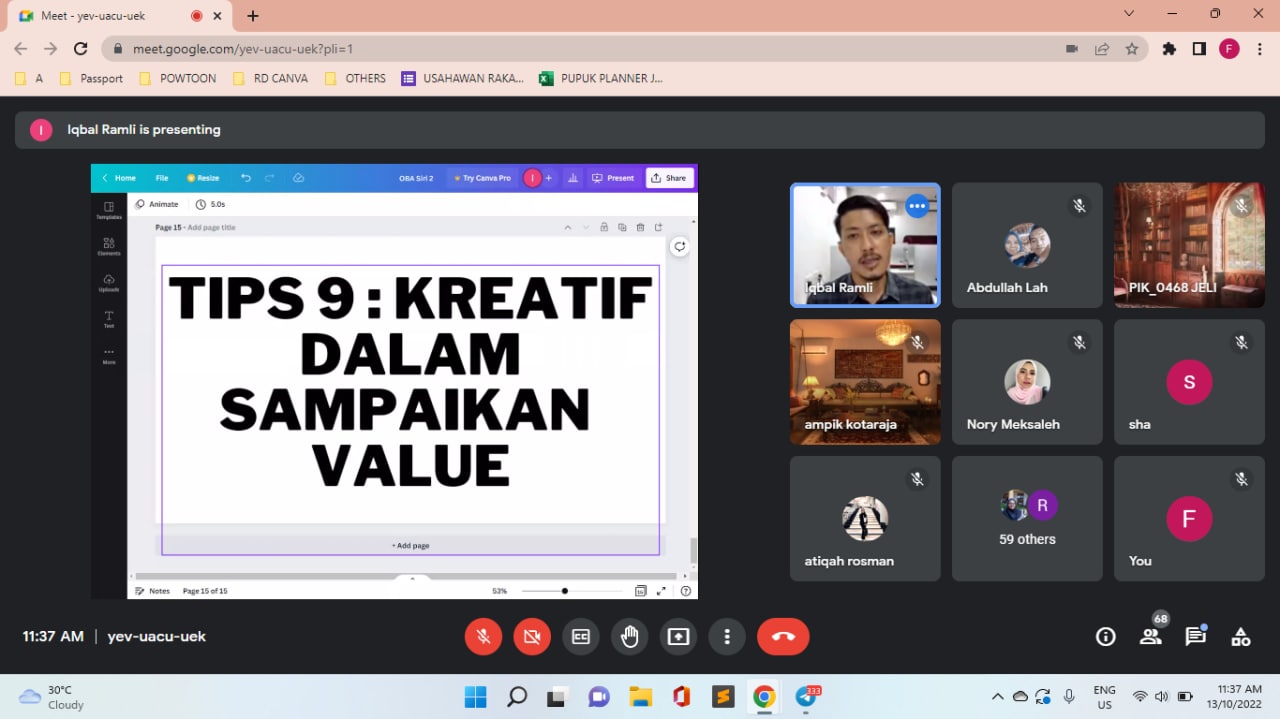Unmute the microphone in Meet controls
Image resolution: width=1280 pixels, height=719 pixels.
tap(483, 637)
